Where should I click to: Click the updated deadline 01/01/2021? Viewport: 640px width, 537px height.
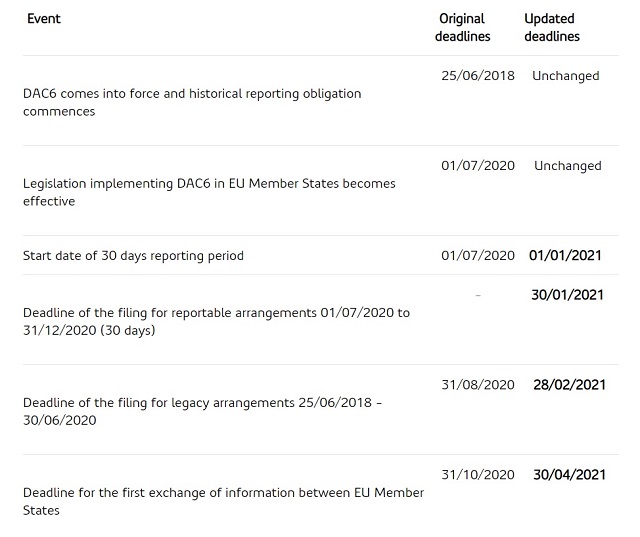[565, 256]
